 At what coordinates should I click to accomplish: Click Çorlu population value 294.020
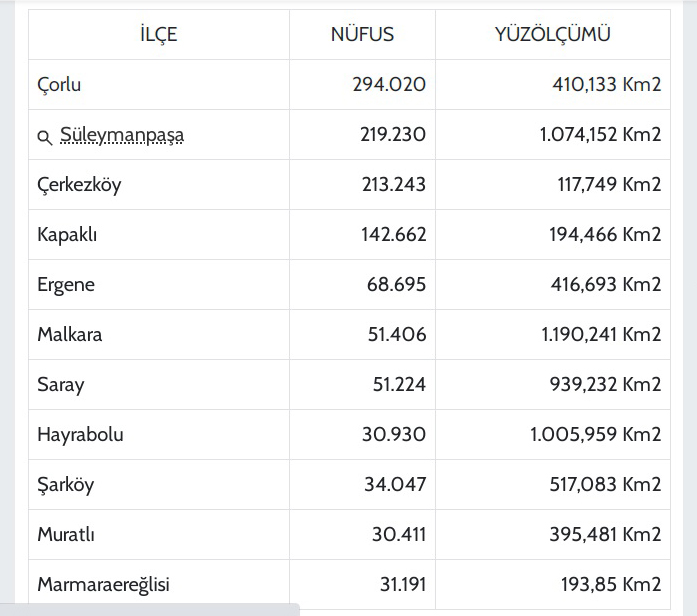[x=389, y=84]
